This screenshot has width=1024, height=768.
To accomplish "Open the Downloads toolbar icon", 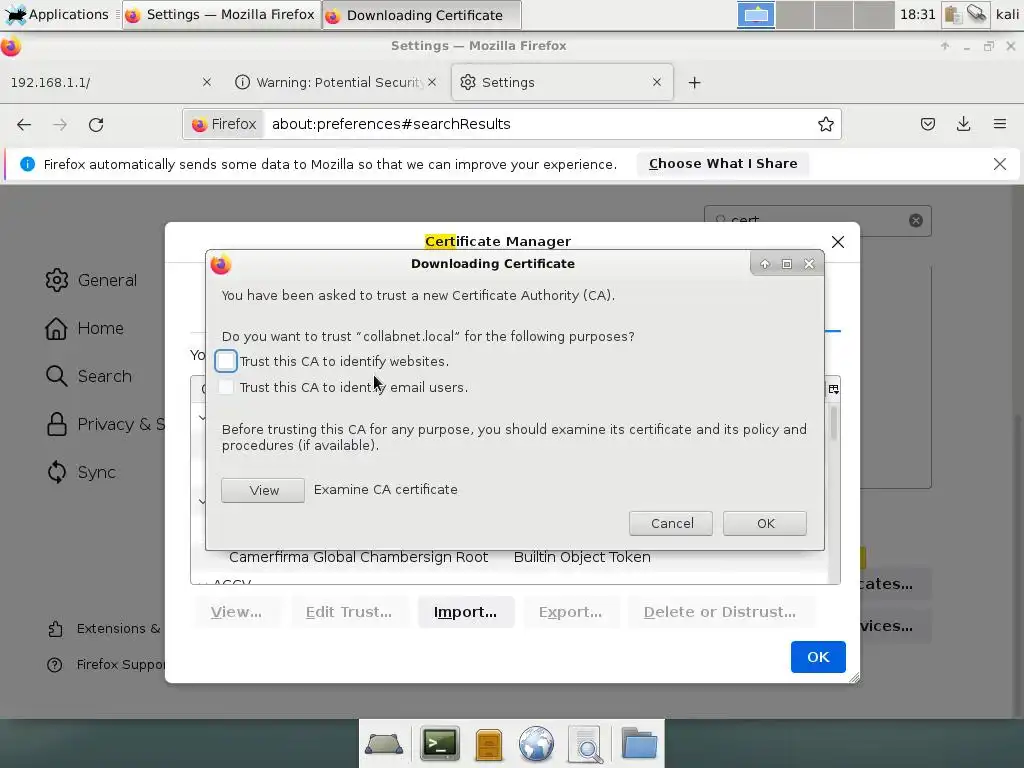I will [963, 124].
